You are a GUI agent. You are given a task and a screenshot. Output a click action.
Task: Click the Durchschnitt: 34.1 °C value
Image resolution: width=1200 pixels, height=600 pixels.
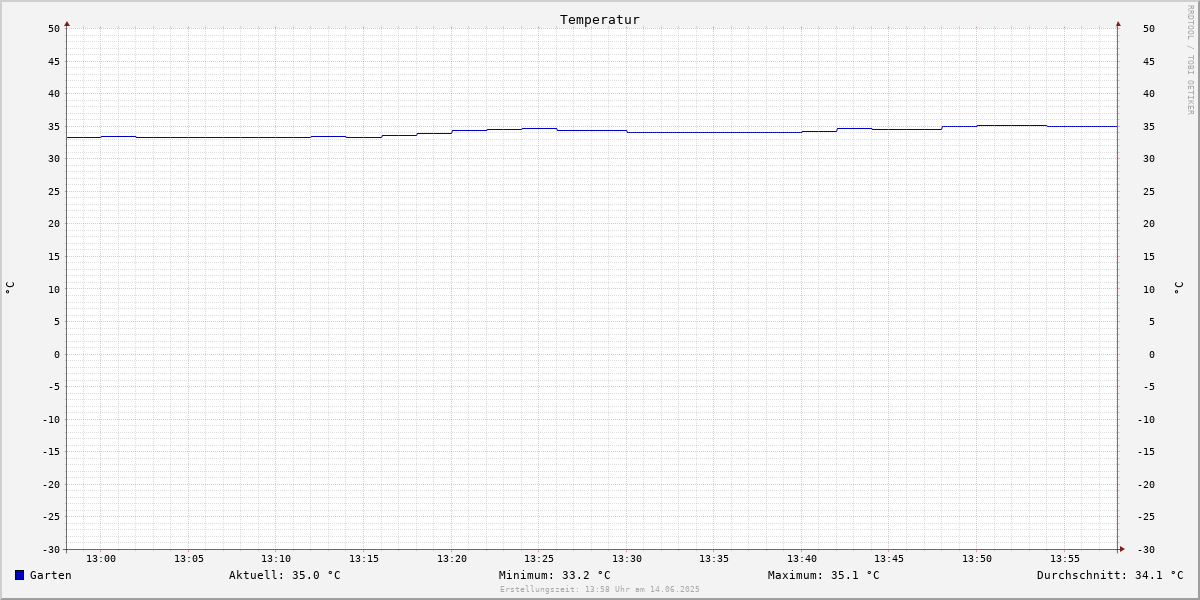coord(1110,575)
